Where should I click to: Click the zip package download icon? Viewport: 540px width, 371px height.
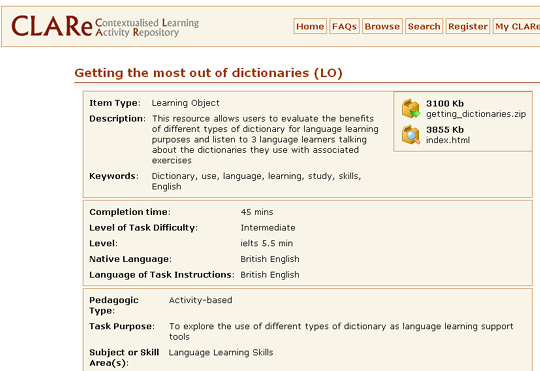tap(411, 108)
